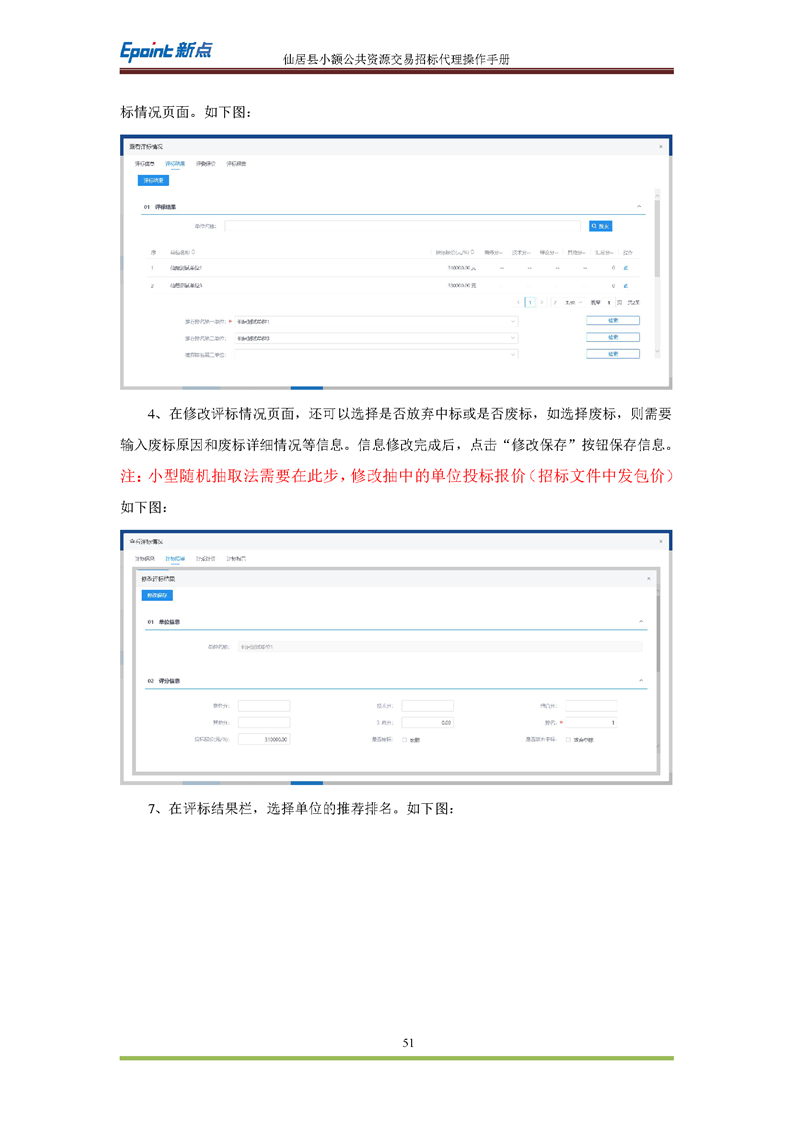The width and height of the screenshot is (793, 1122).
Task: Click the blue 修改保存 button
Action: [x=157, y=595]
